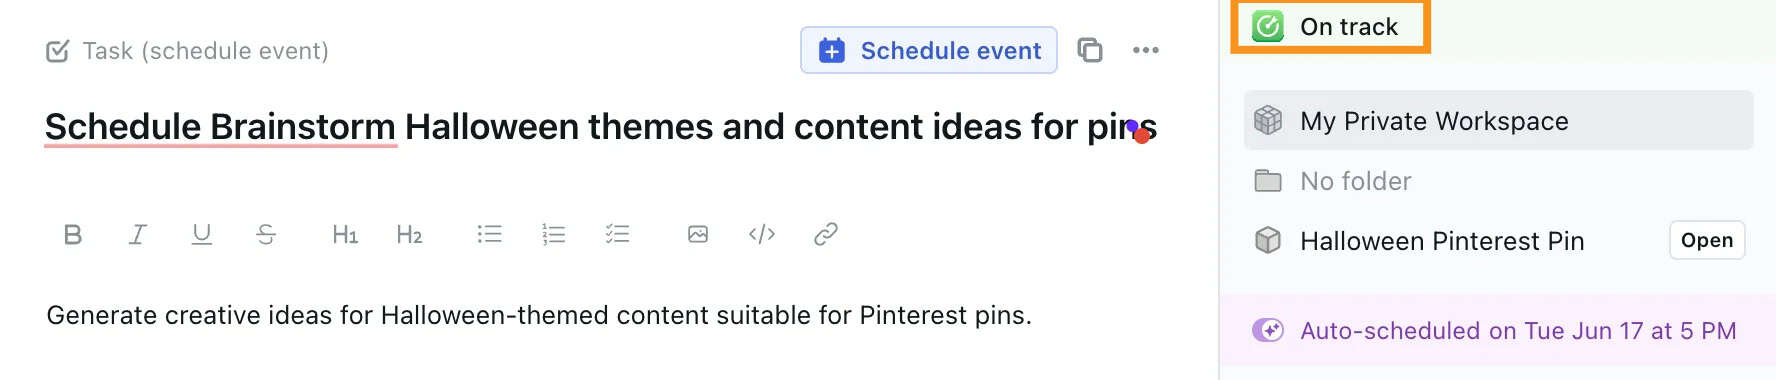This screenshot has height=380, width=1776.
Task: Open the On track status selector
Action: [x=1330, y=26]
